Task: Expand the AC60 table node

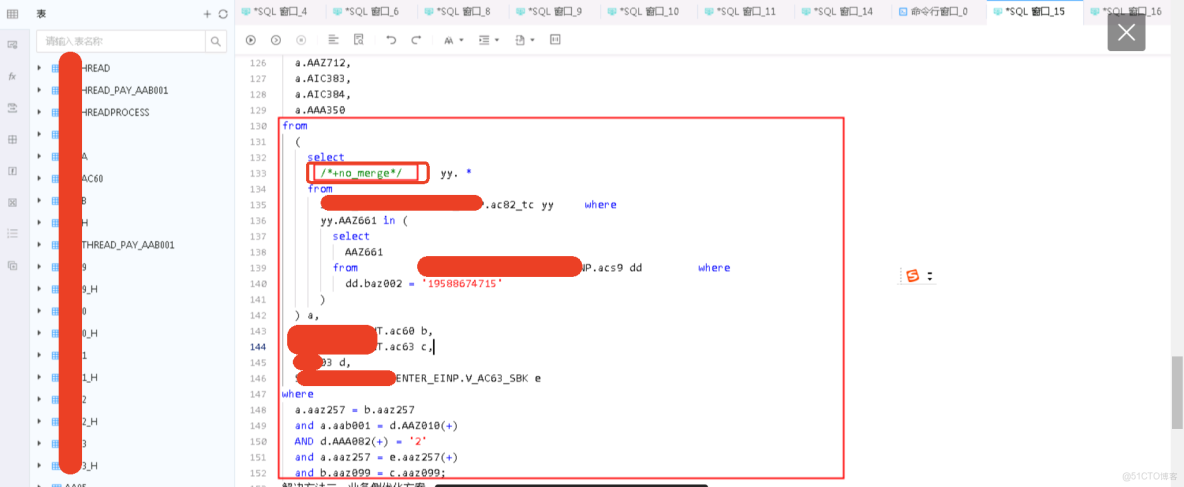Action: pyautogui.click(x=39, y=178)
